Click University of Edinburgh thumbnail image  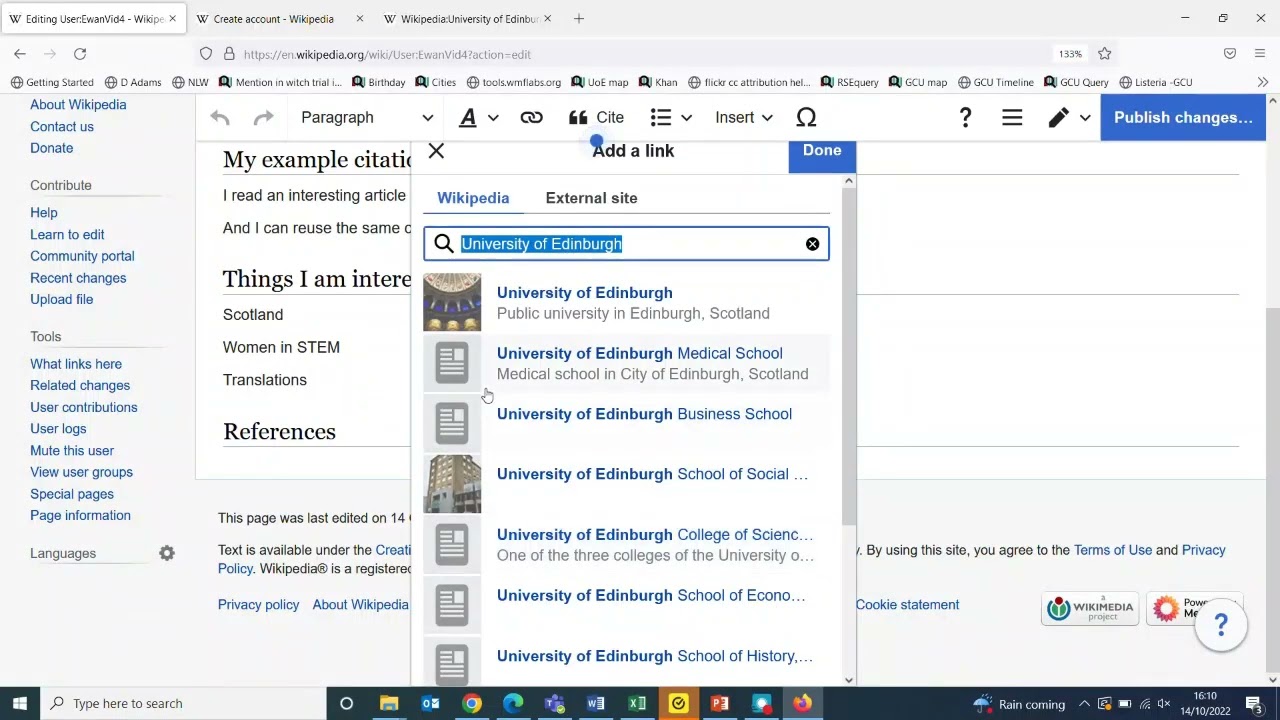pyautogui.click(x=452, y=302)
